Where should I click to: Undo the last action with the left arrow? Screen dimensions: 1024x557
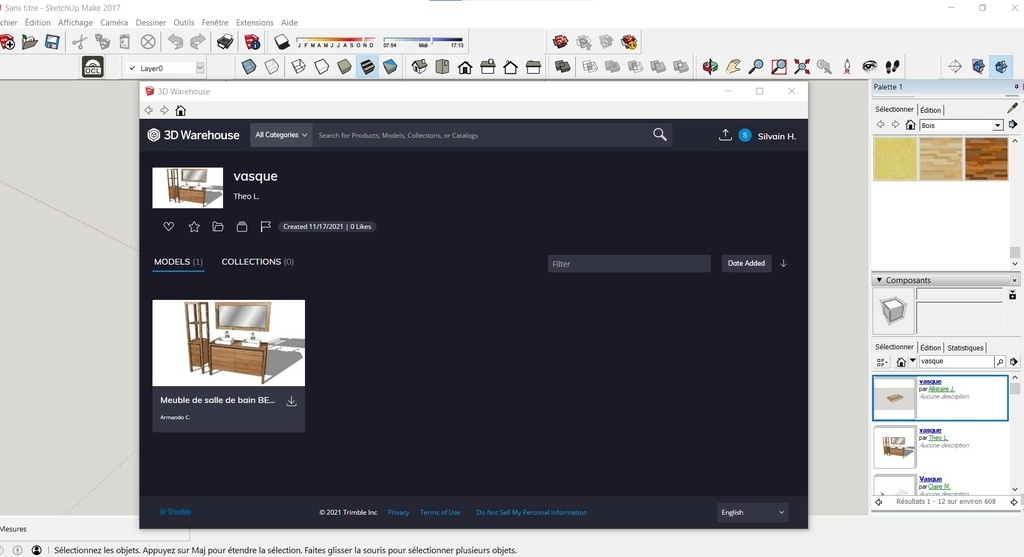(175, 42)
